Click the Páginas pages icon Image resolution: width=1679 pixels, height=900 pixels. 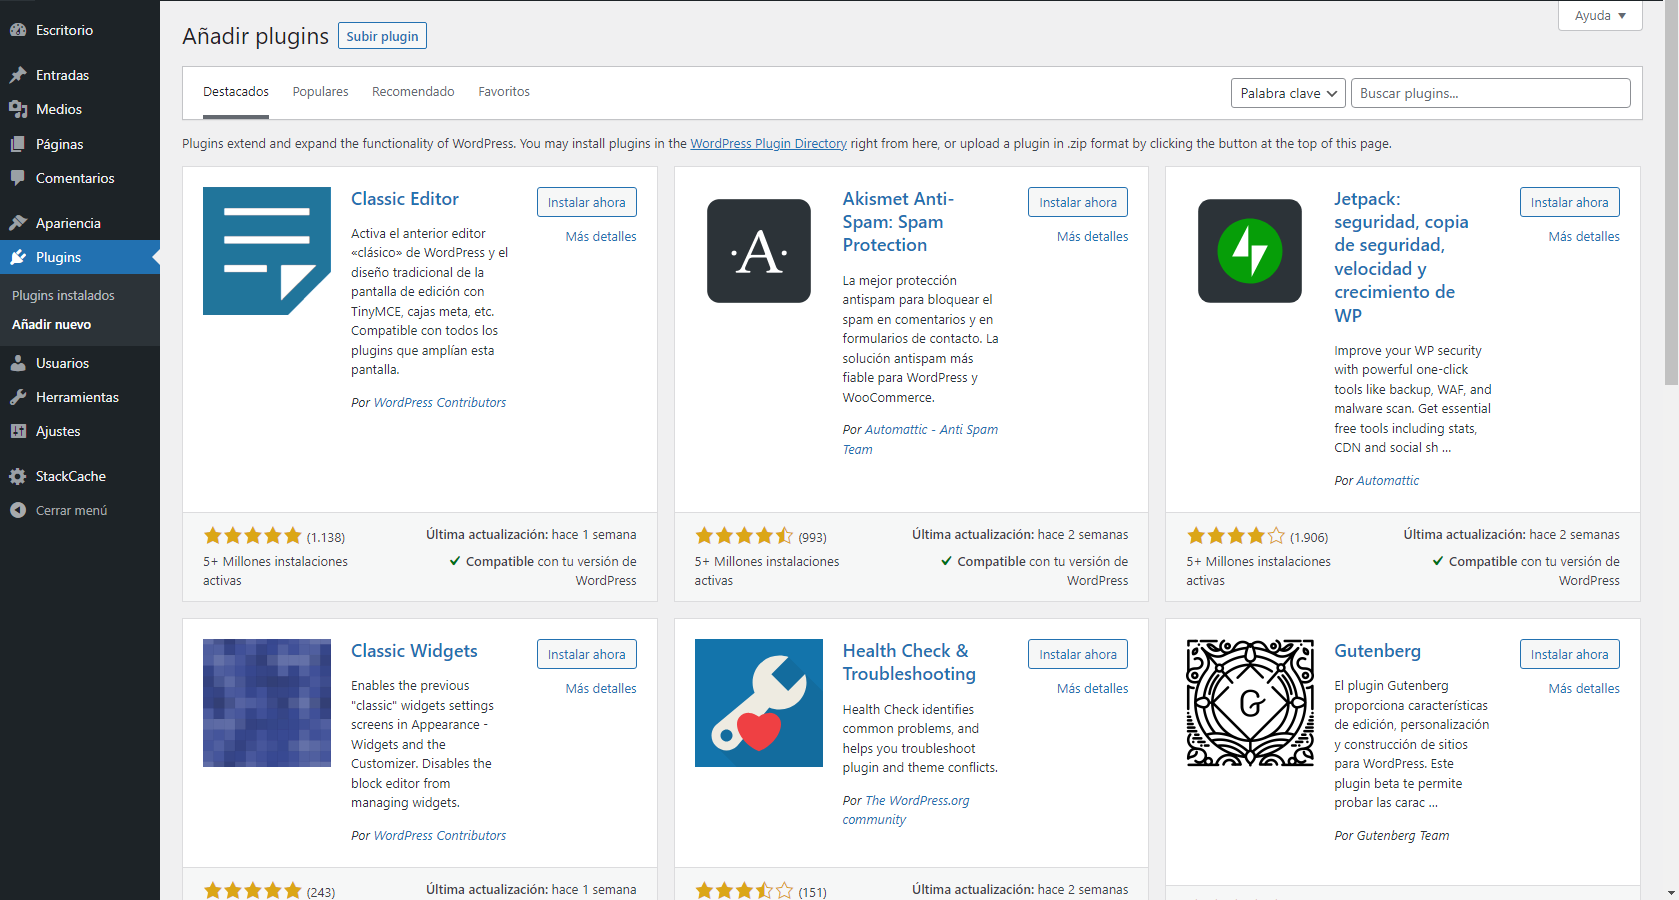tap(18, 144)
